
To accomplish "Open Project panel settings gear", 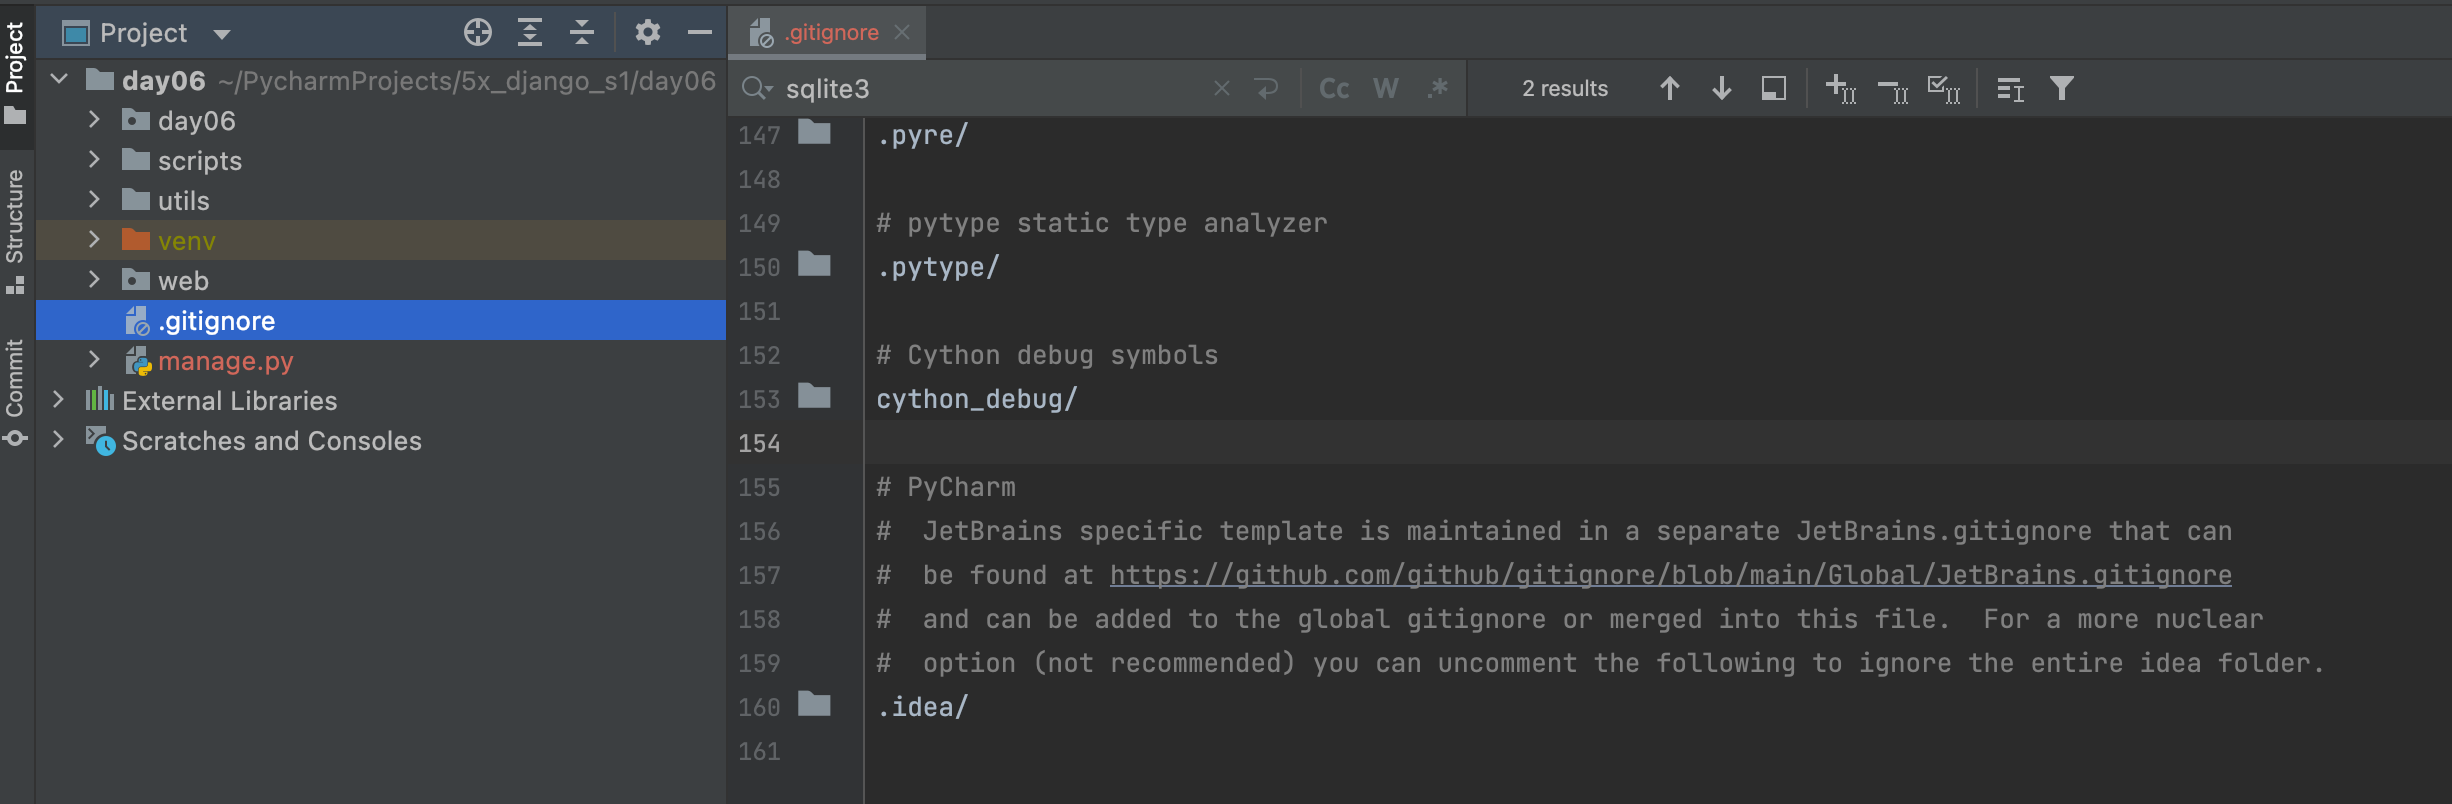I will [x=648, y=33].
